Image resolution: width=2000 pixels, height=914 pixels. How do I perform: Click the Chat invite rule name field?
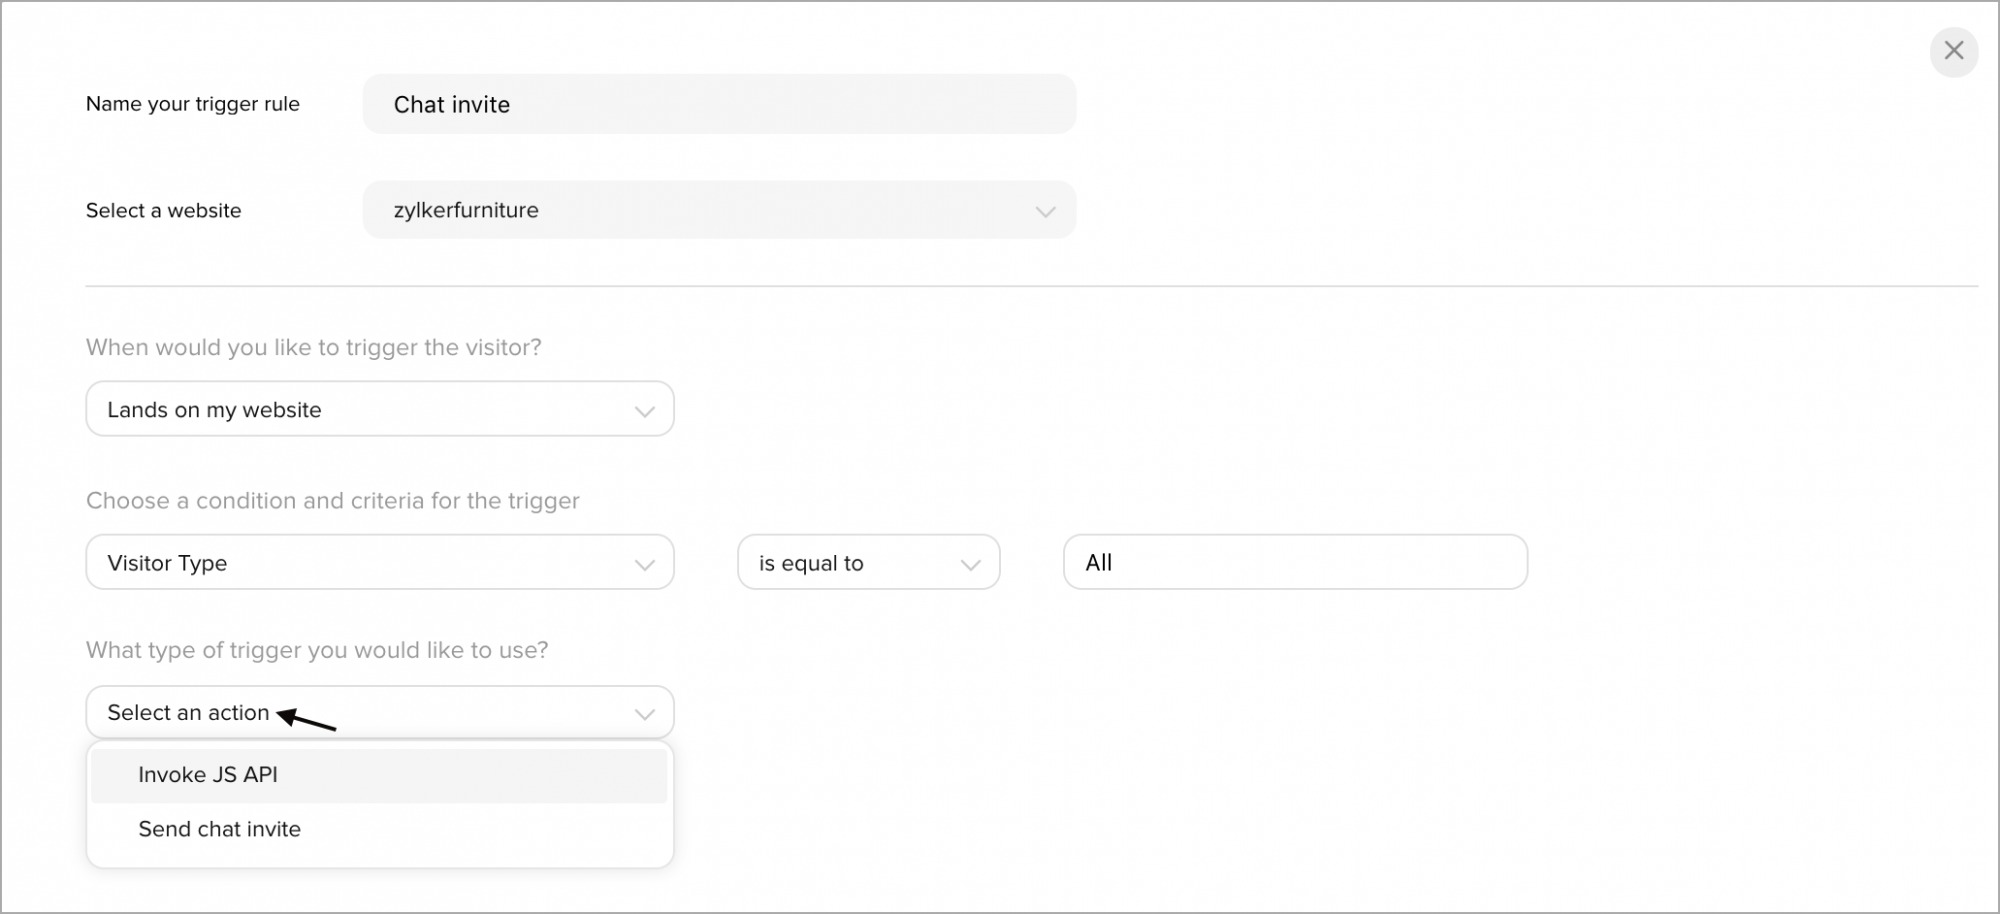pos(718,104)
